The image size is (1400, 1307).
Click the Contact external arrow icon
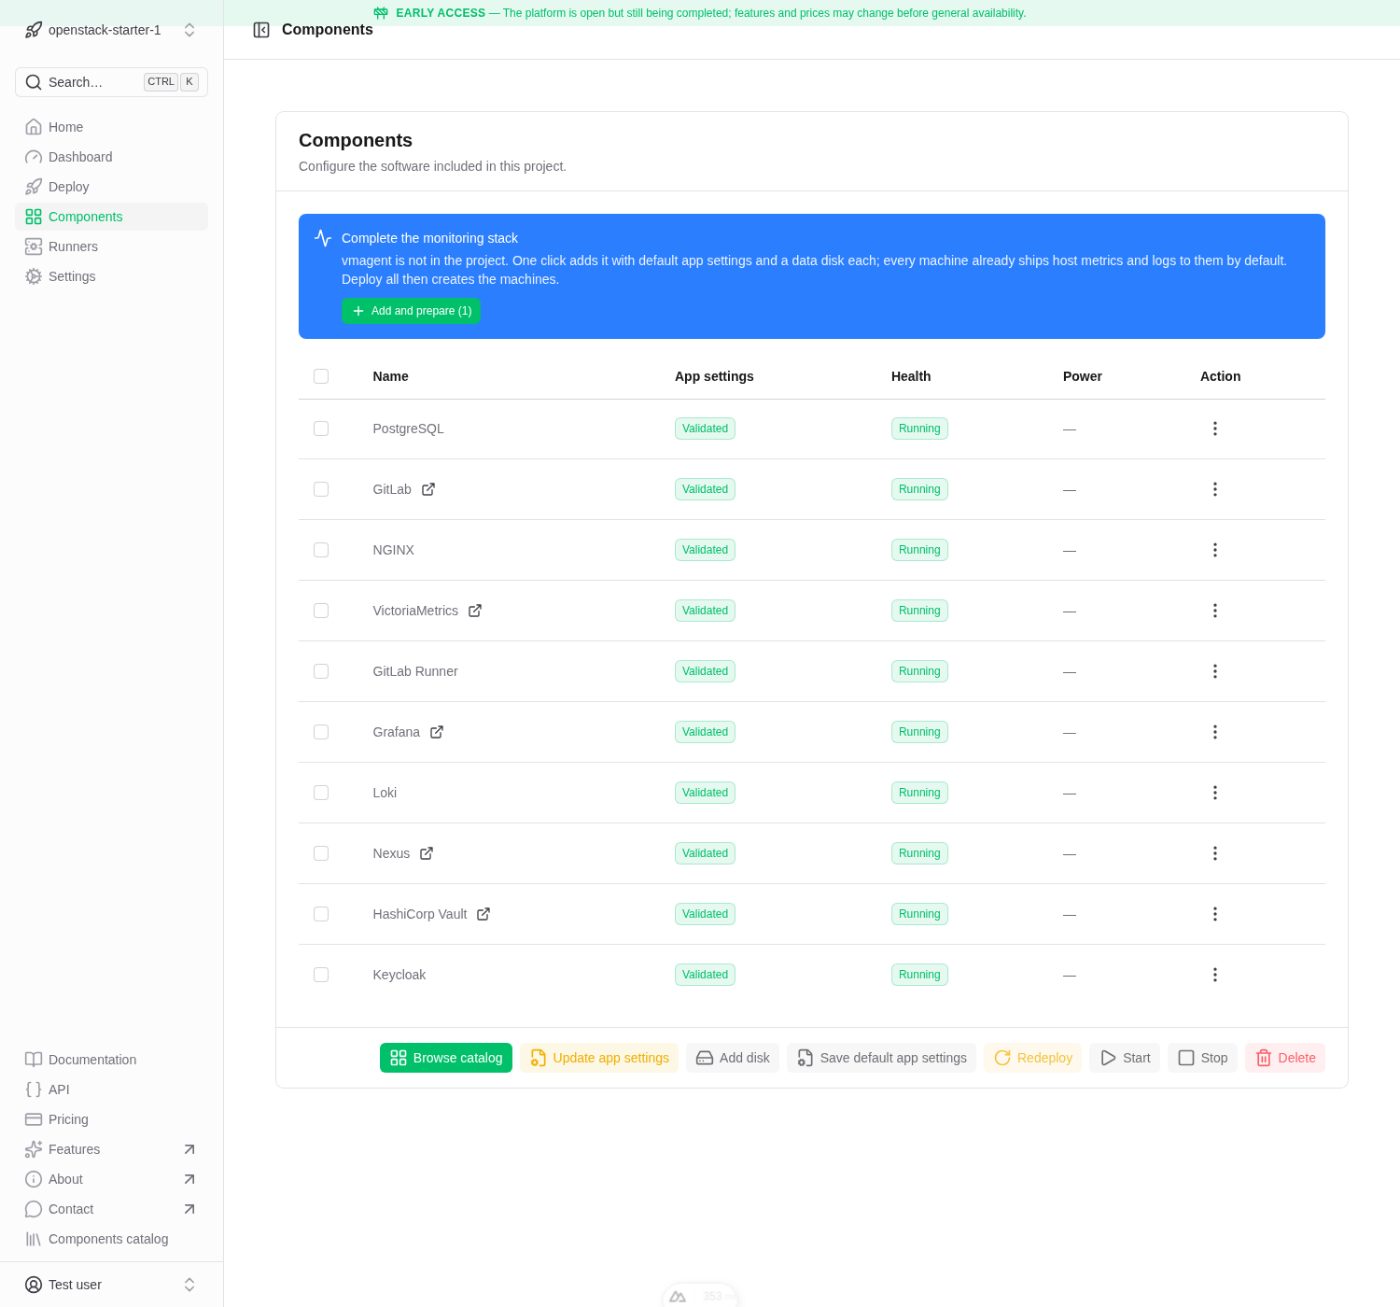click(x=189, y=1210)
